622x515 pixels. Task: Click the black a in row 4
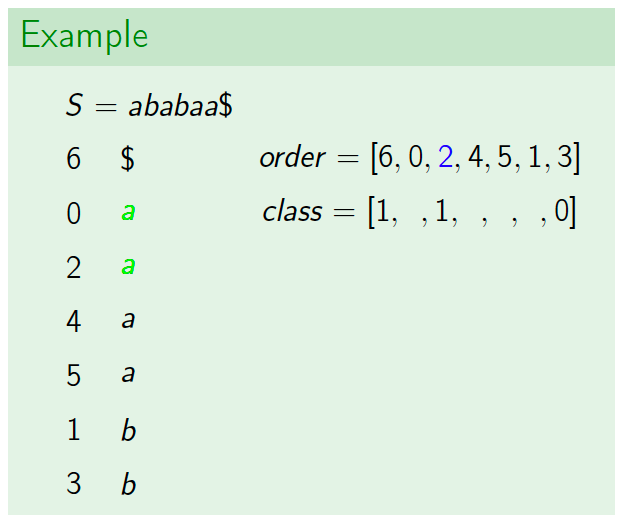[x=128, y=319]
